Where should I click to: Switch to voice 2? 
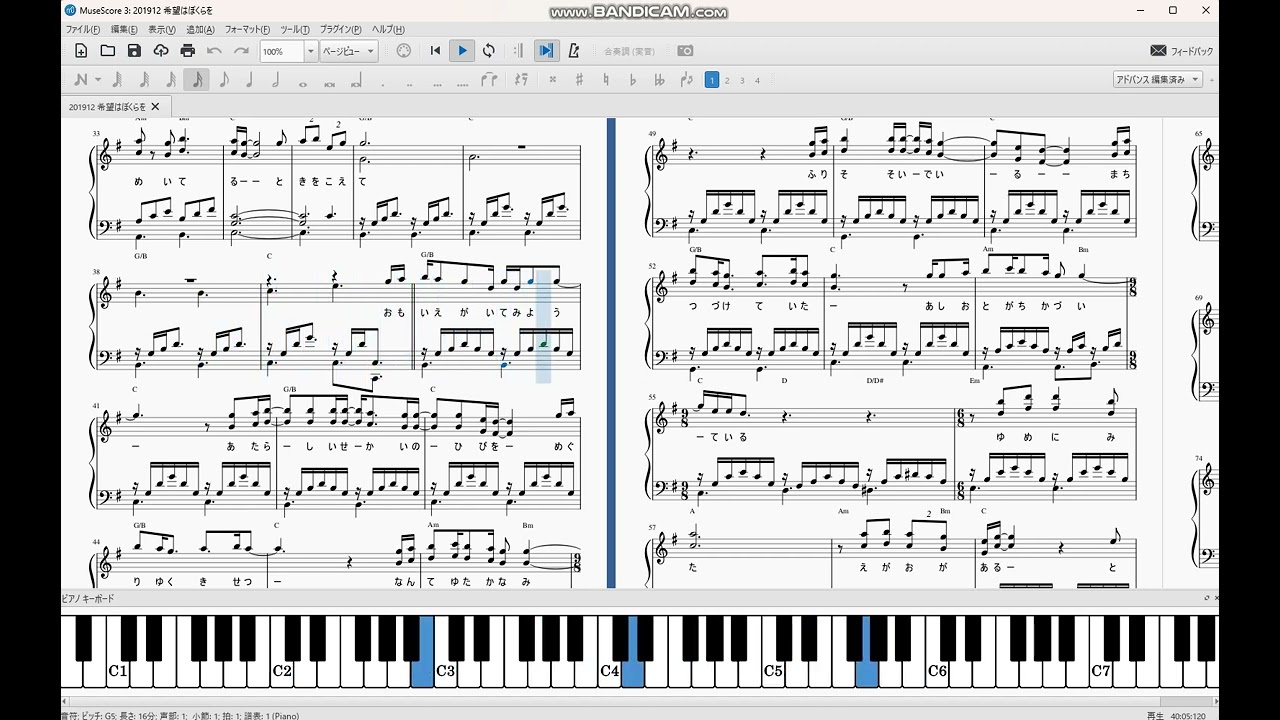pyautogui.click(x=727, y=80)
